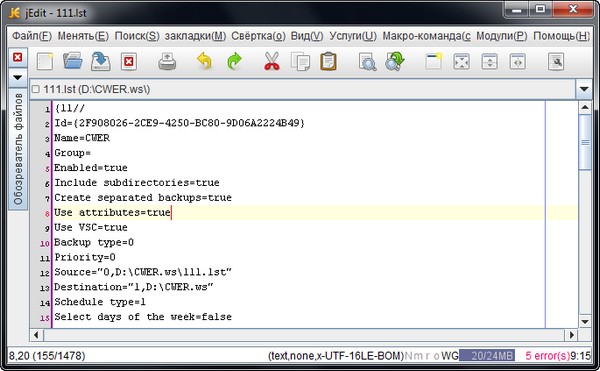Expand the buffer switcher dropdown arrow
600x371 pixels.
click(x=584, y=89)
